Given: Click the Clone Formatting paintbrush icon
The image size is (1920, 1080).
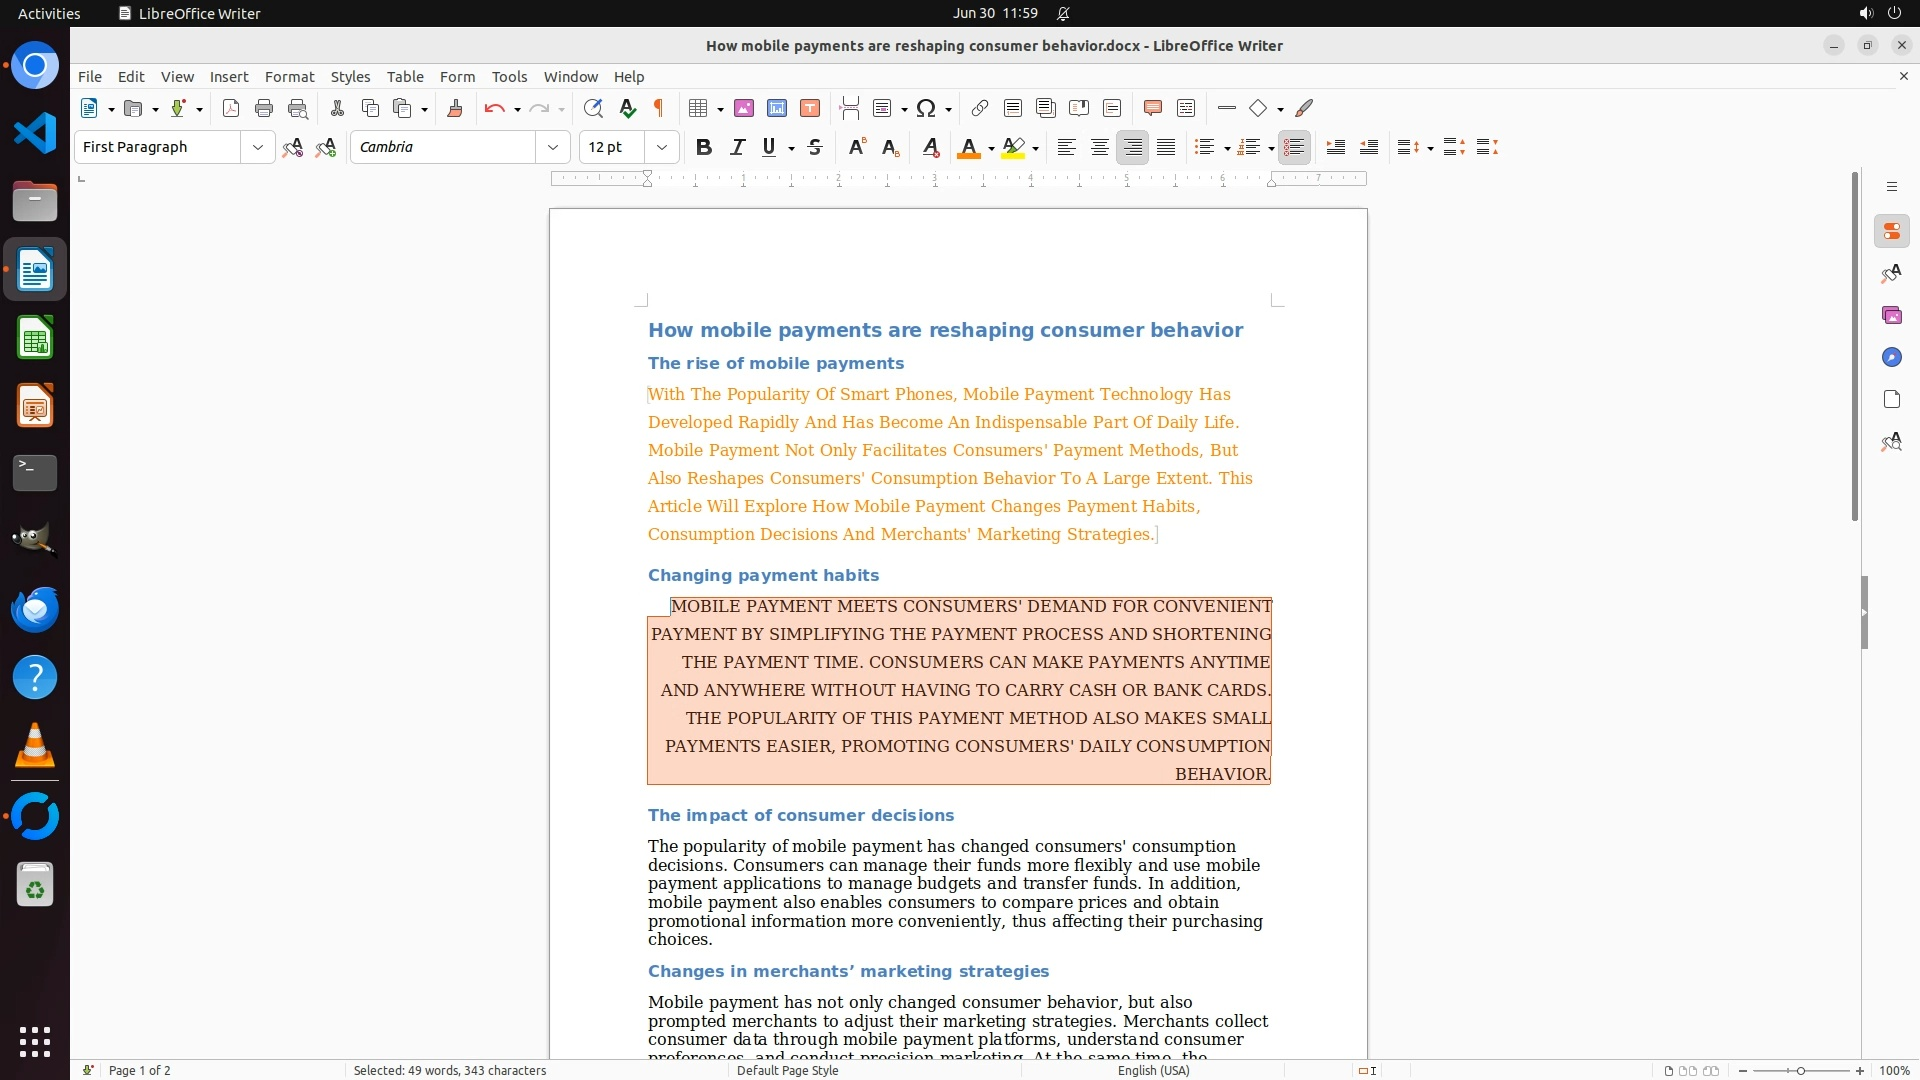Looking at the screenshot, I should [x=455, y=108].
